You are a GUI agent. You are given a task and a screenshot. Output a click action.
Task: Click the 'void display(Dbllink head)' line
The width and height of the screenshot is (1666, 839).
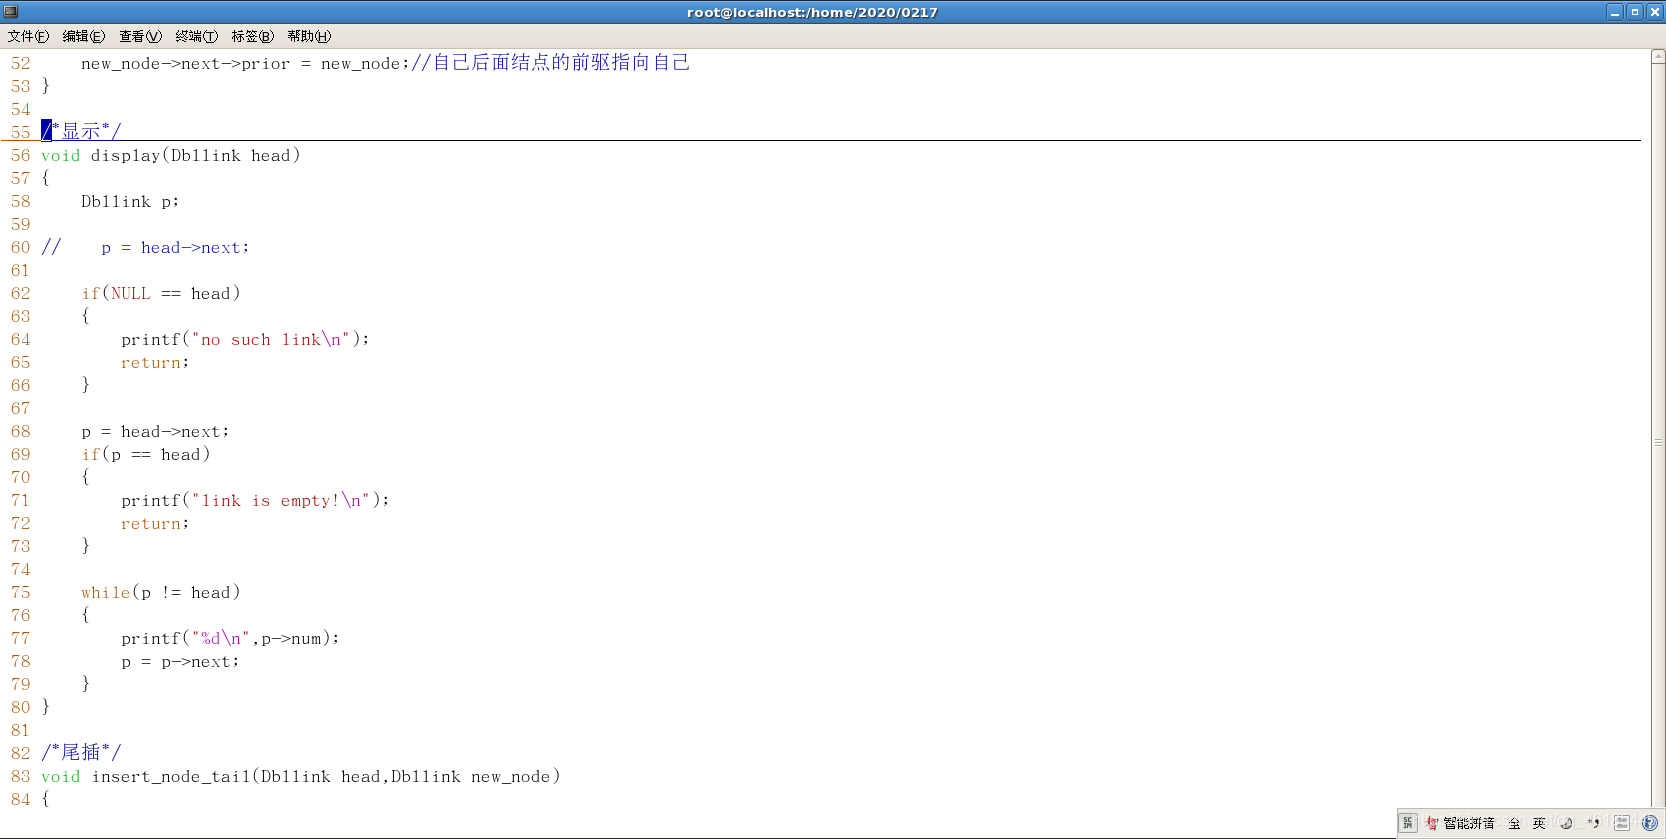coord(171,155)
